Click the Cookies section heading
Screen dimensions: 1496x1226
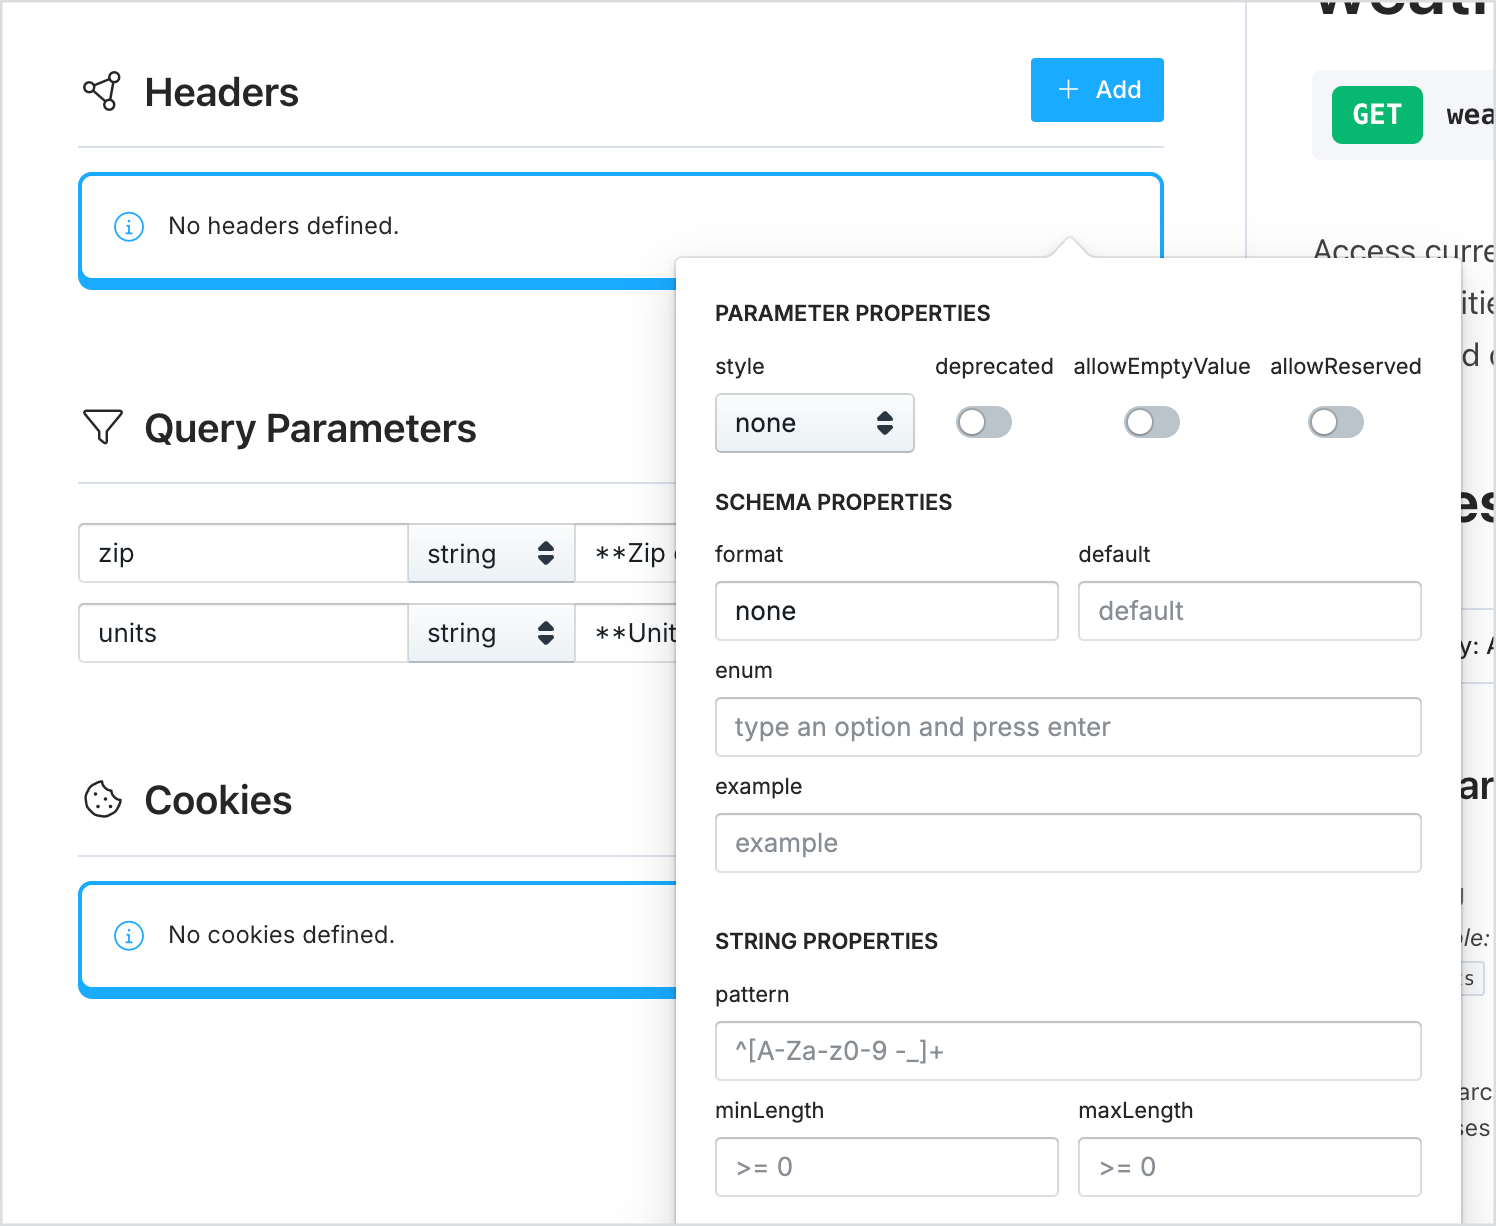[x=218, y=800]
